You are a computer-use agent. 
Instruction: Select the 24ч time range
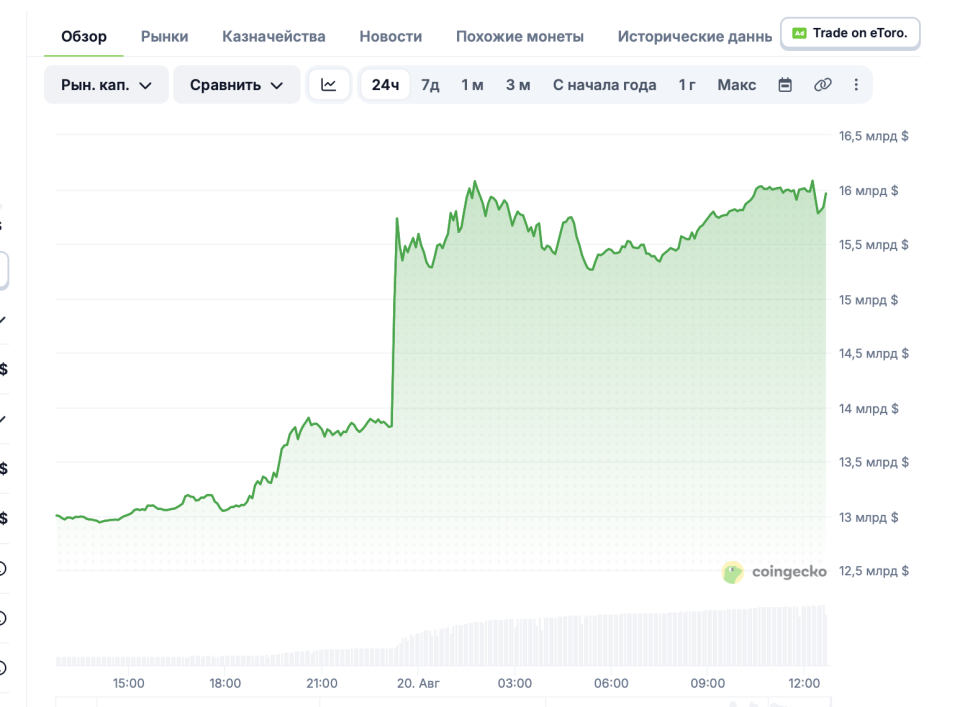tap(385, 84)
